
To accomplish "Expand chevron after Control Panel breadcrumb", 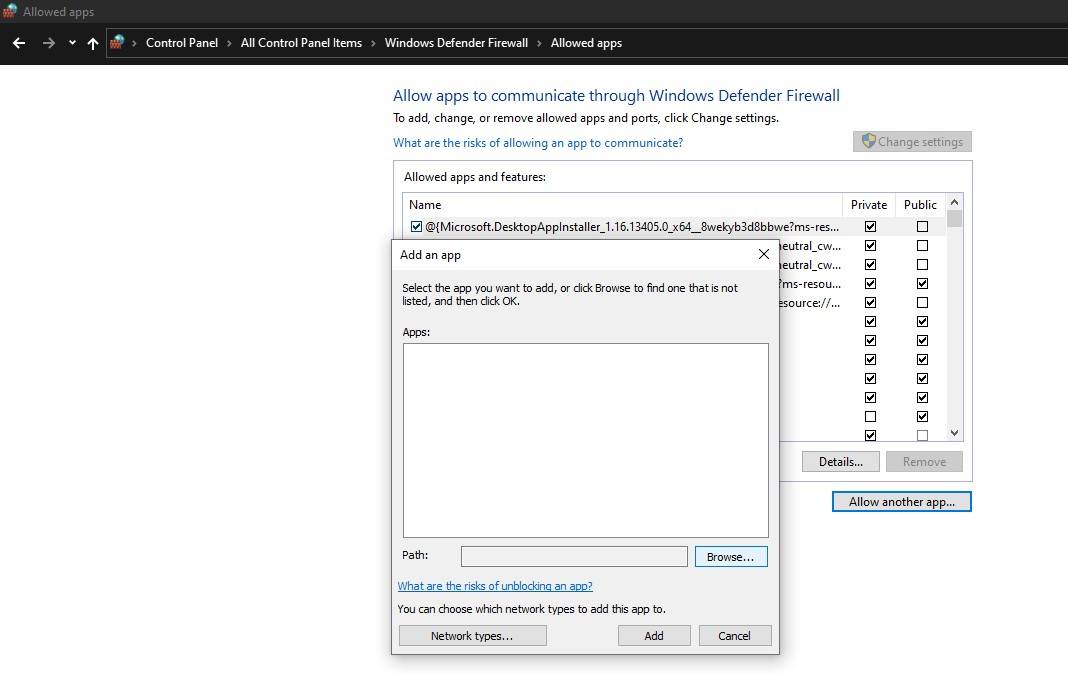I will coord(229,43).
